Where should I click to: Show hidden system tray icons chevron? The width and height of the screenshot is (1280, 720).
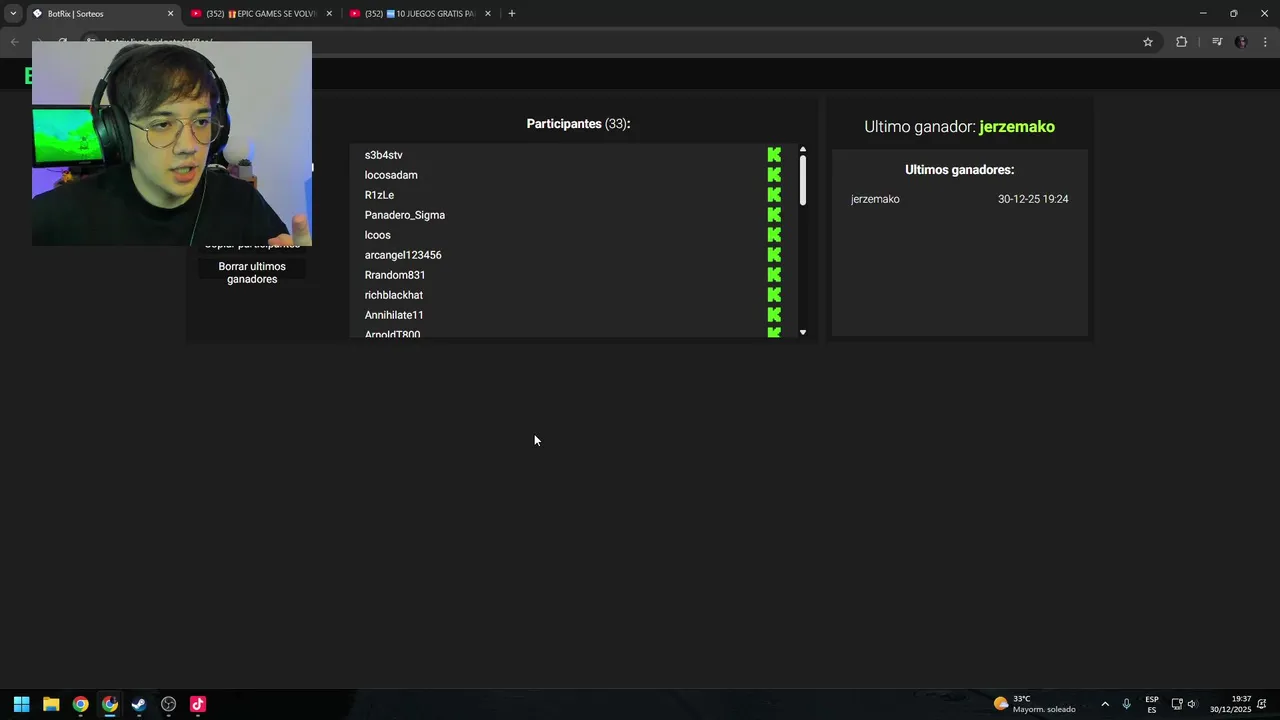1105,704
